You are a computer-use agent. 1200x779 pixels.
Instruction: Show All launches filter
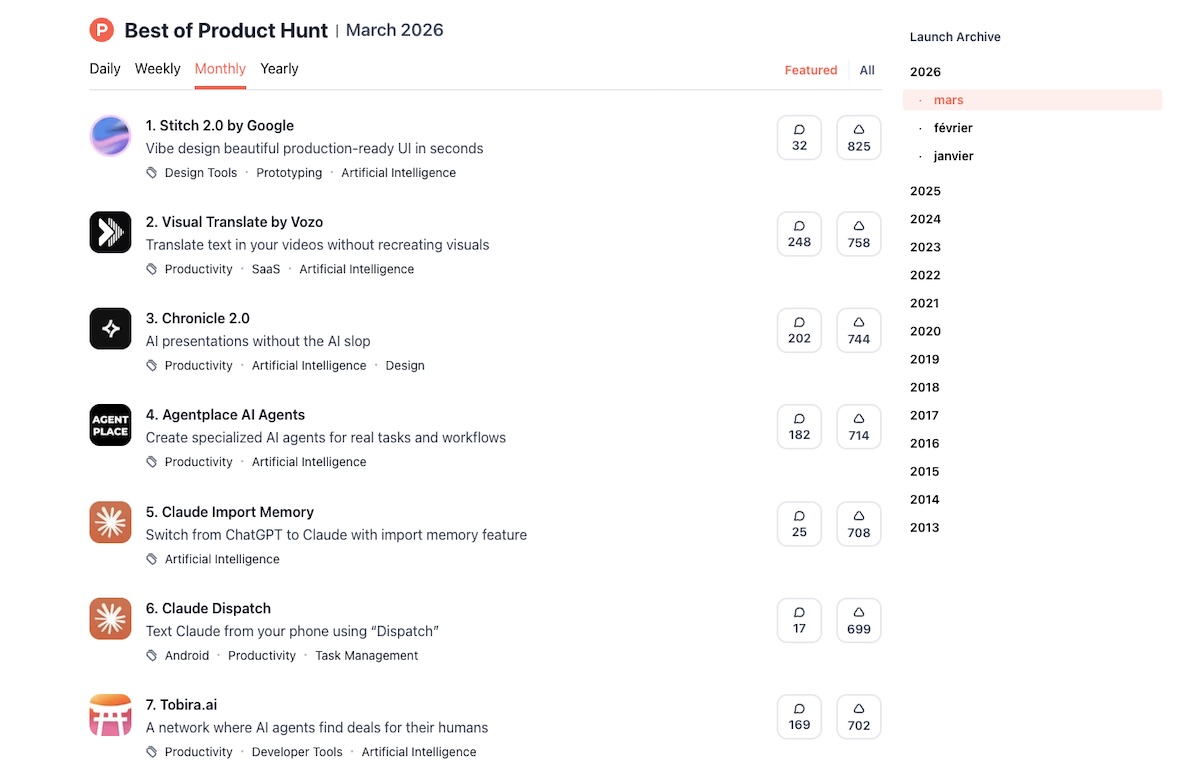click(867, 70)
